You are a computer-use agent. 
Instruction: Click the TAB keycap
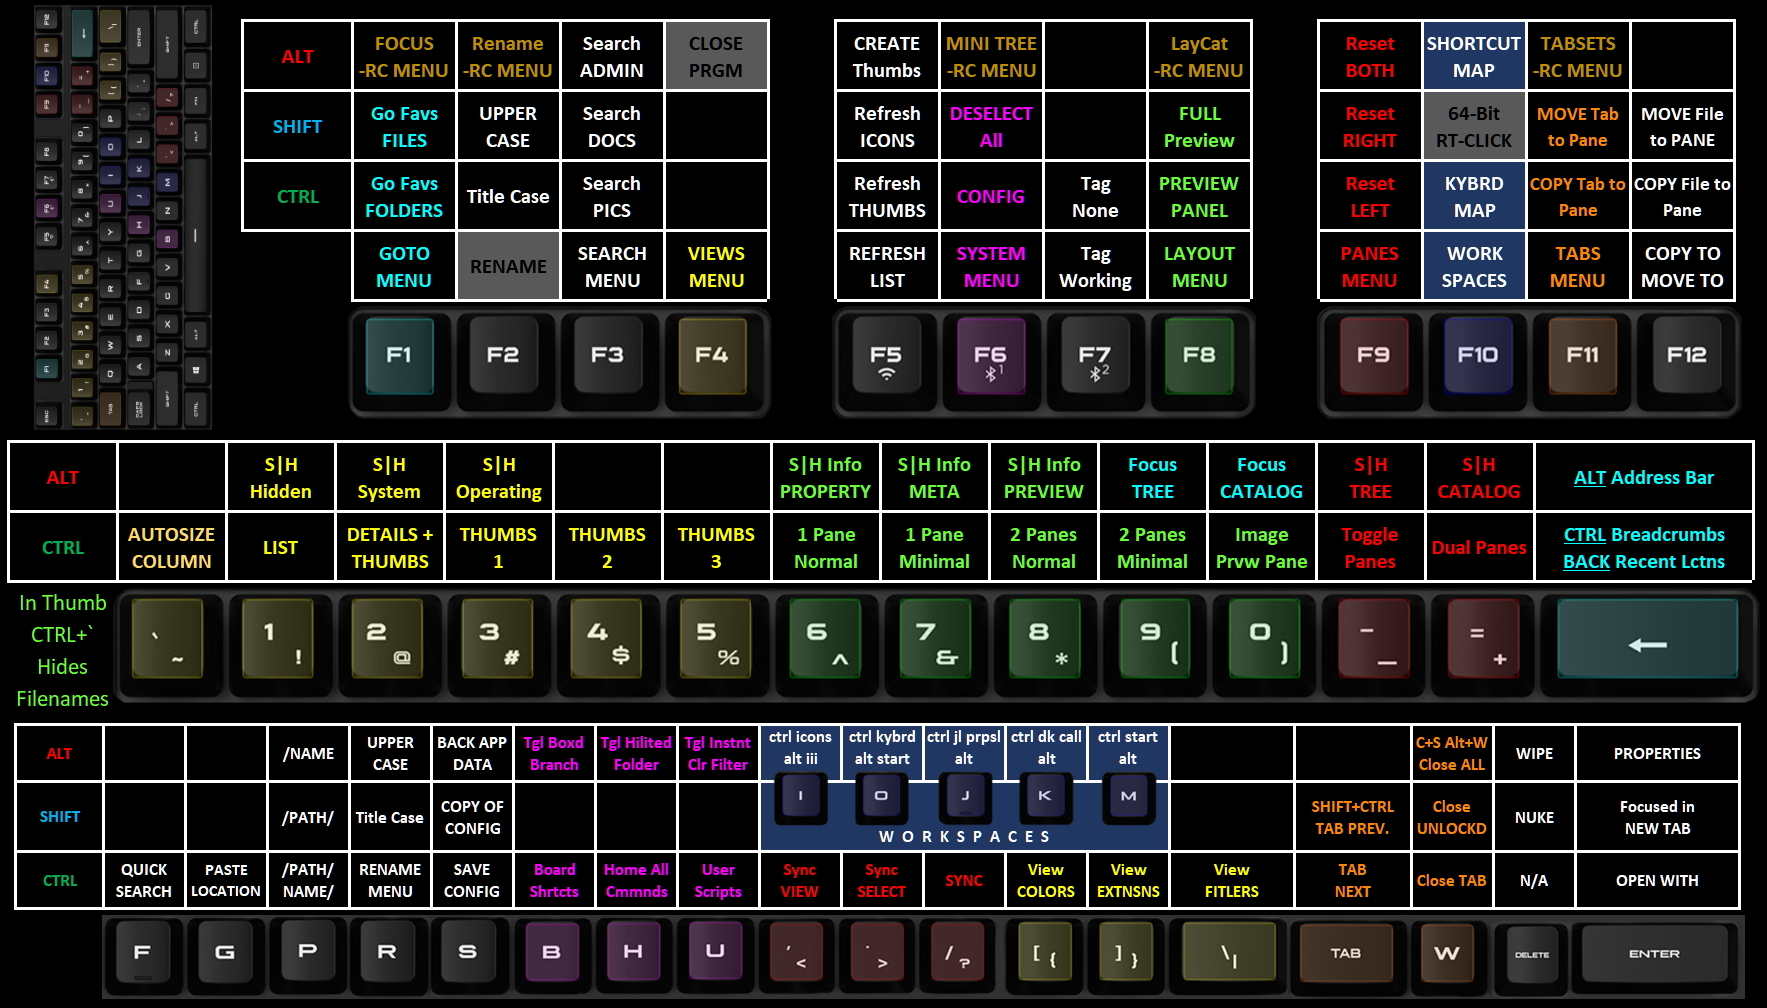[x=1348, y=953]
